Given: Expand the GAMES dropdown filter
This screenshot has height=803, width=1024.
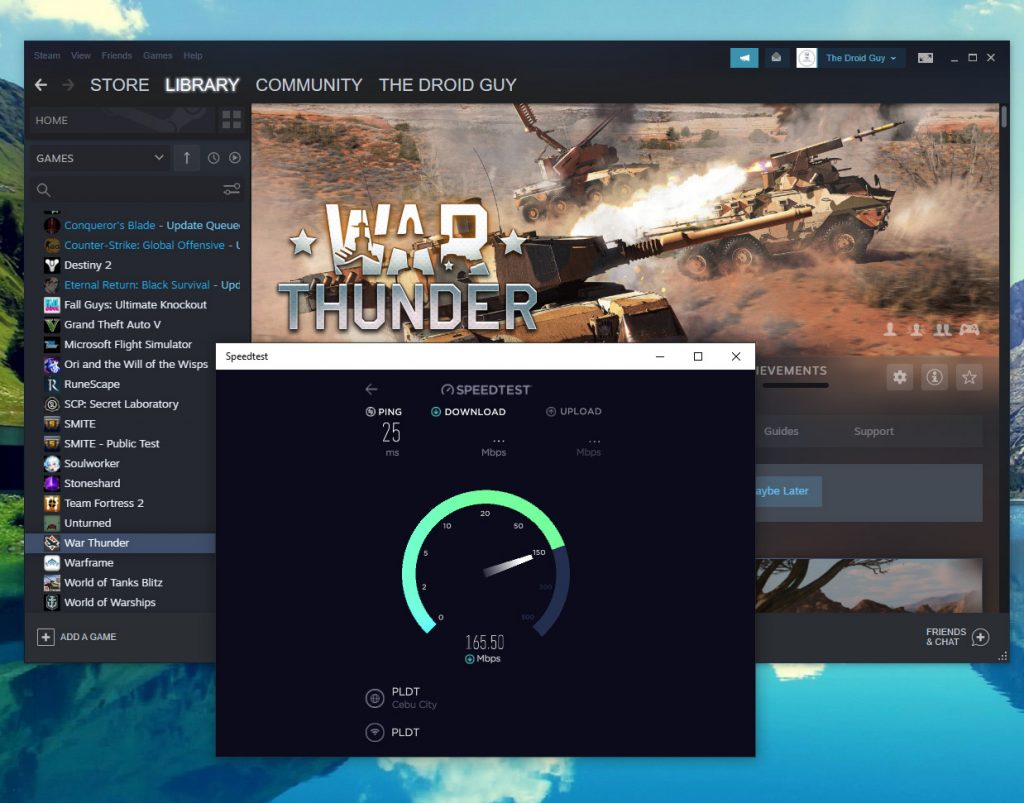Looking at the screenshot, I should [100, 158].
